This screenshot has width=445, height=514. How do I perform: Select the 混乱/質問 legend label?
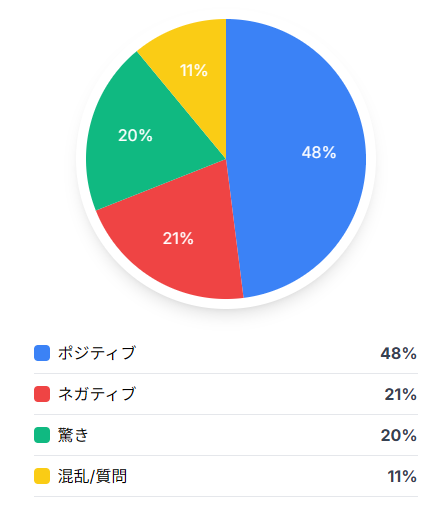pyautogui.click(x=92, y=476)
